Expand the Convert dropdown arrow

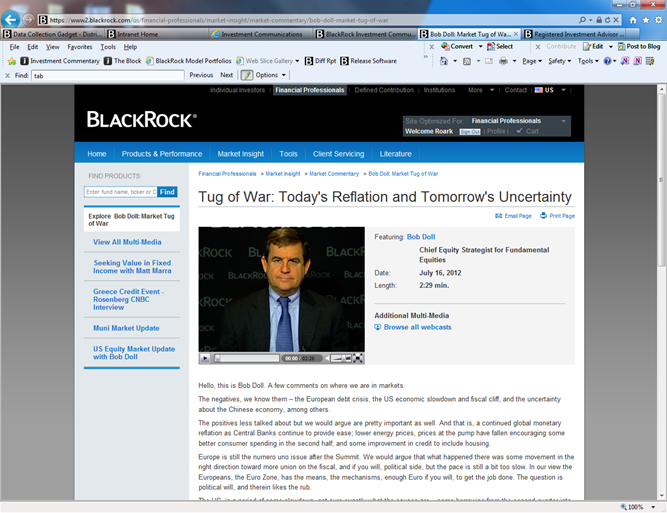pyautogui.click(x=480, y=46)
